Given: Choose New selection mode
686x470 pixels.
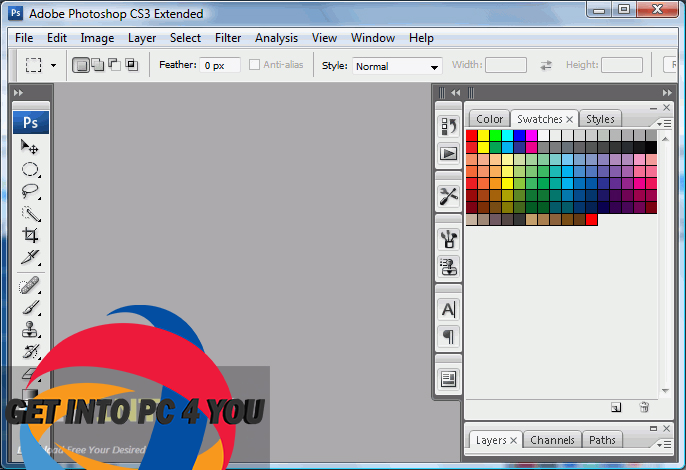Looking at the screenshot, I should point(80,66).
